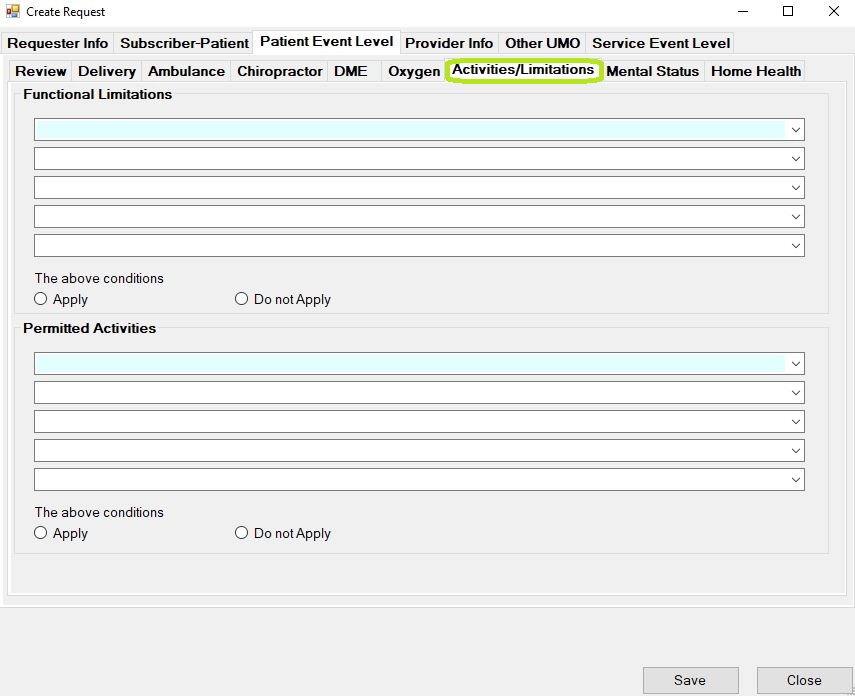The image size is (855, 696).
Task: Expand second Functional Limitations dropdown arrow
Action: [x=796, y=159]
